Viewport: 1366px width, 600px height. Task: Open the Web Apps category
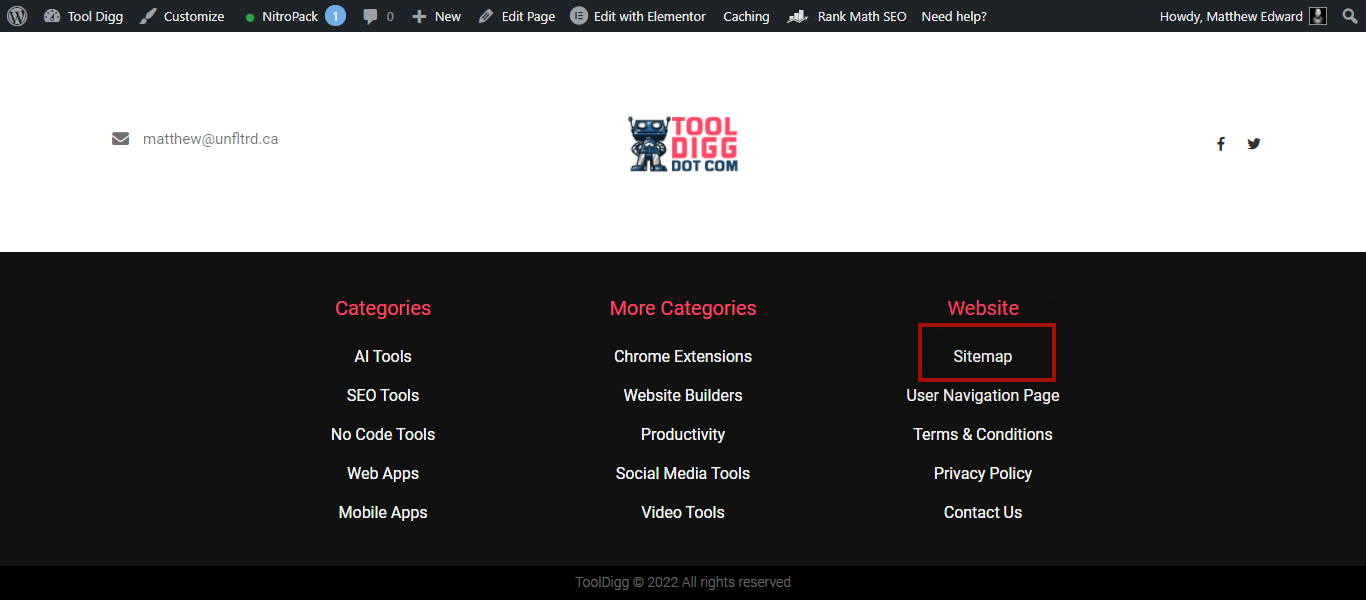click(x=383, y=473)
